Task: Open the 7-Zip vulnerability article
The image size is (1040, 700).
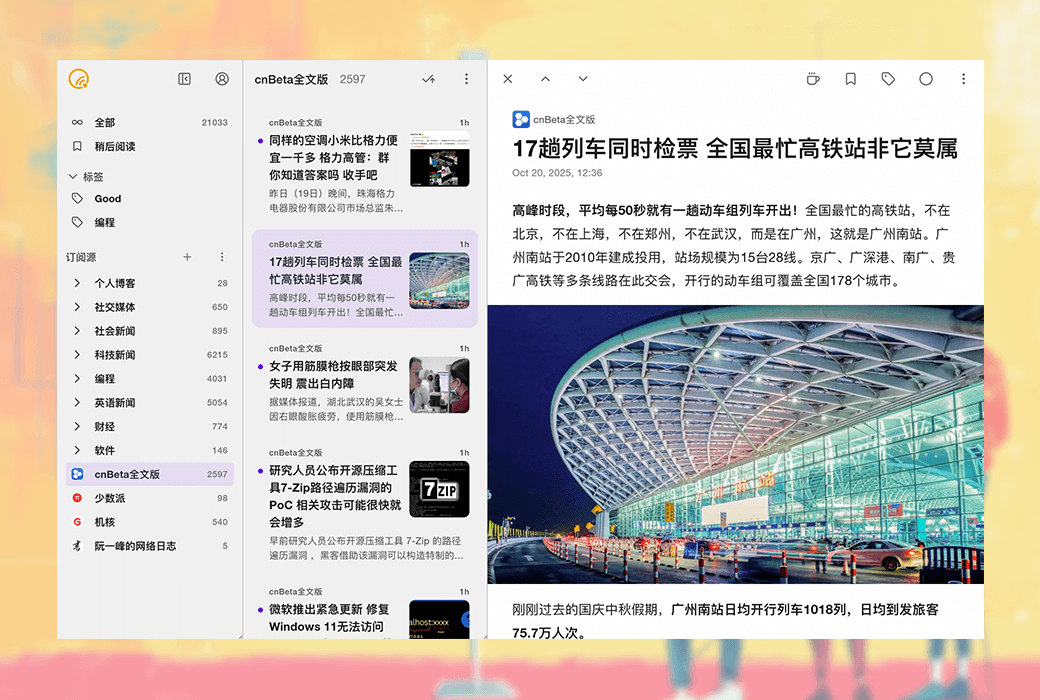Action: 334,494
